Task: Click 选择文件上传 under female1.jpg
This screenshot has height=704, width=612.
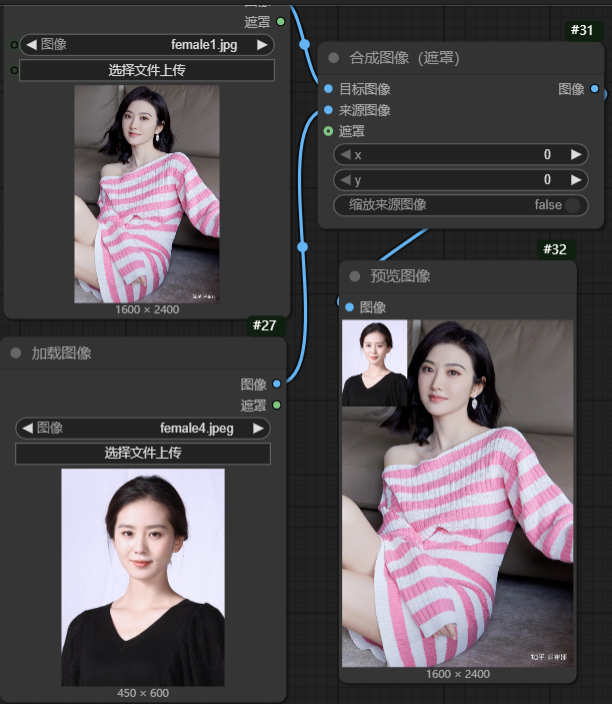Action: (x=146, y=70)
